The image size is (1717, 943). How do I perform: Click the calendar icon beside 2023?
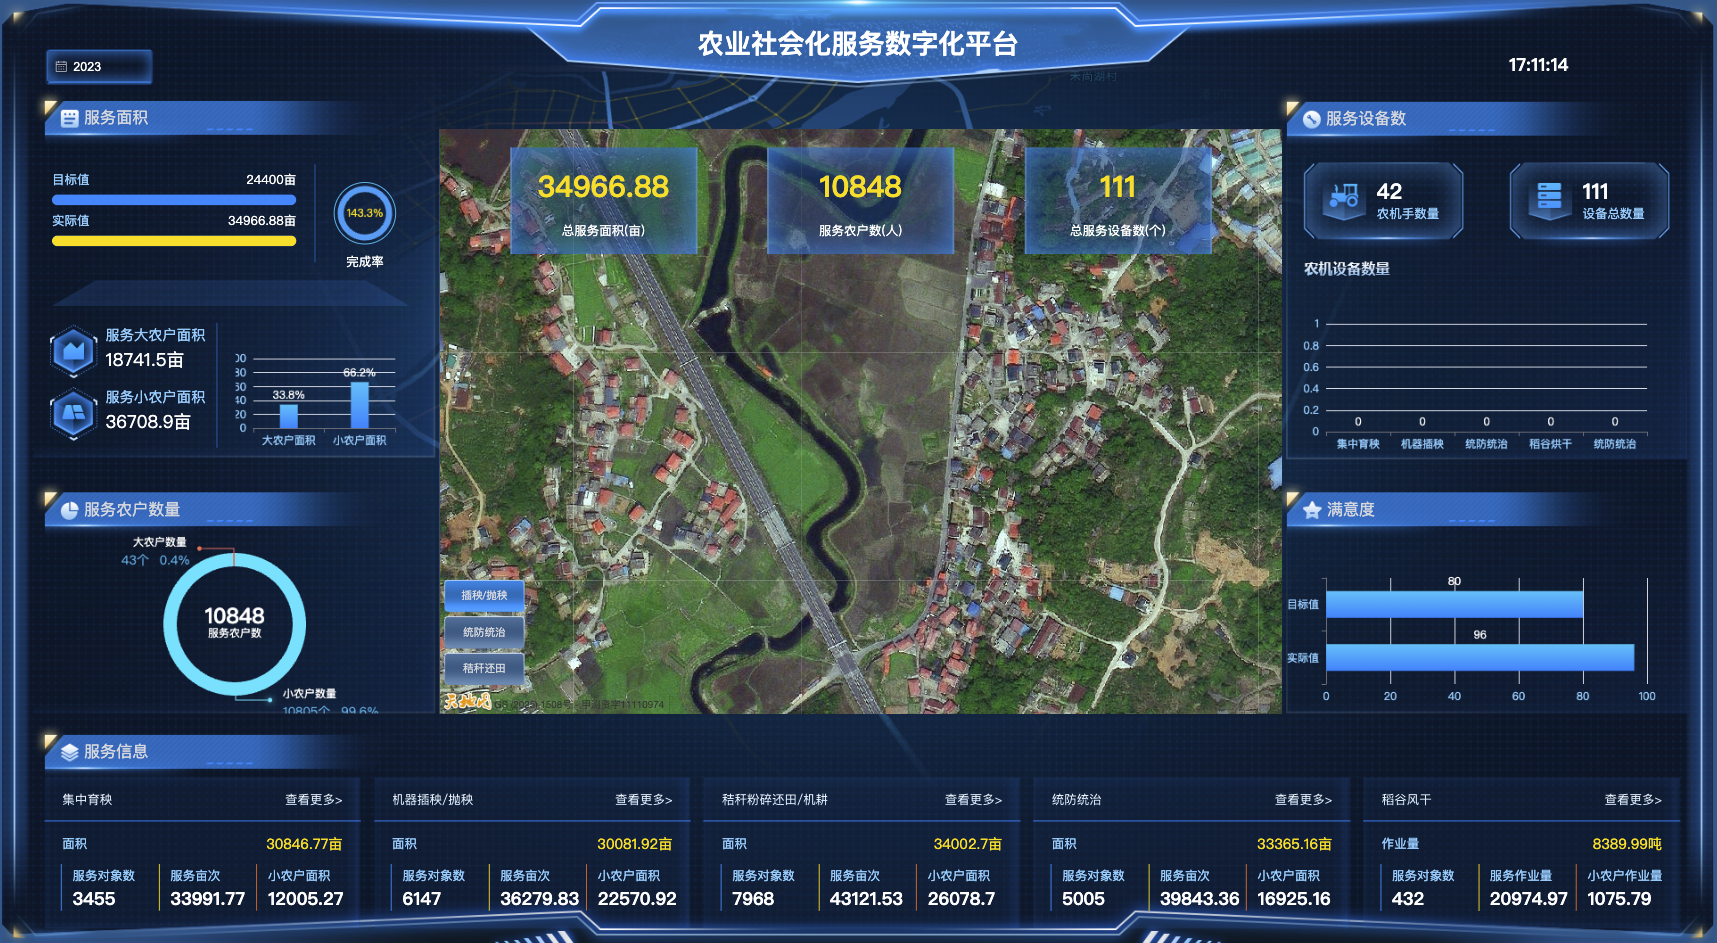[x=61, y=67]
